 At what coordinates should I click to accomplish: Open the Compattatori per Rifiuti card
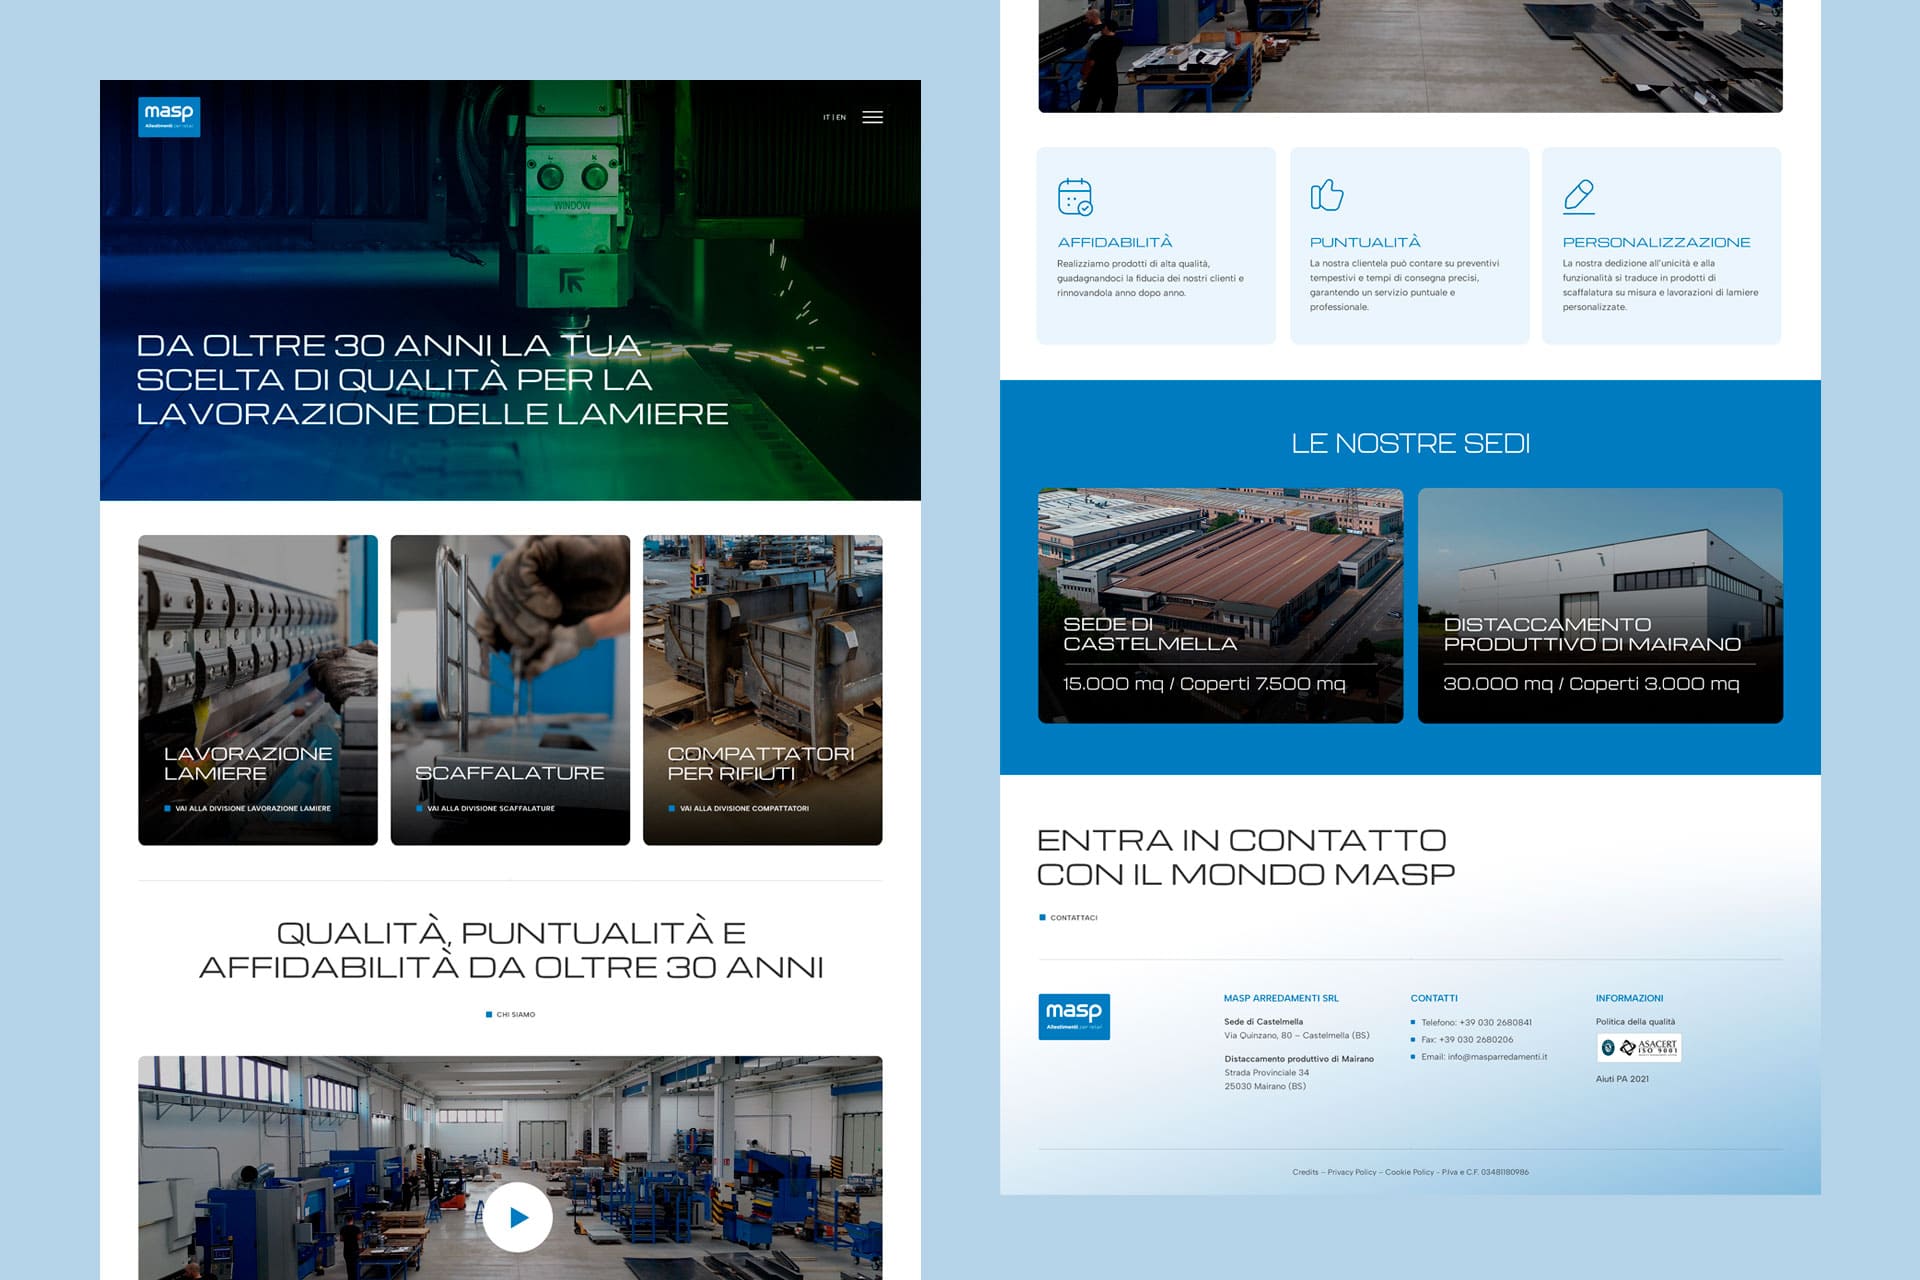click(762, 690)
